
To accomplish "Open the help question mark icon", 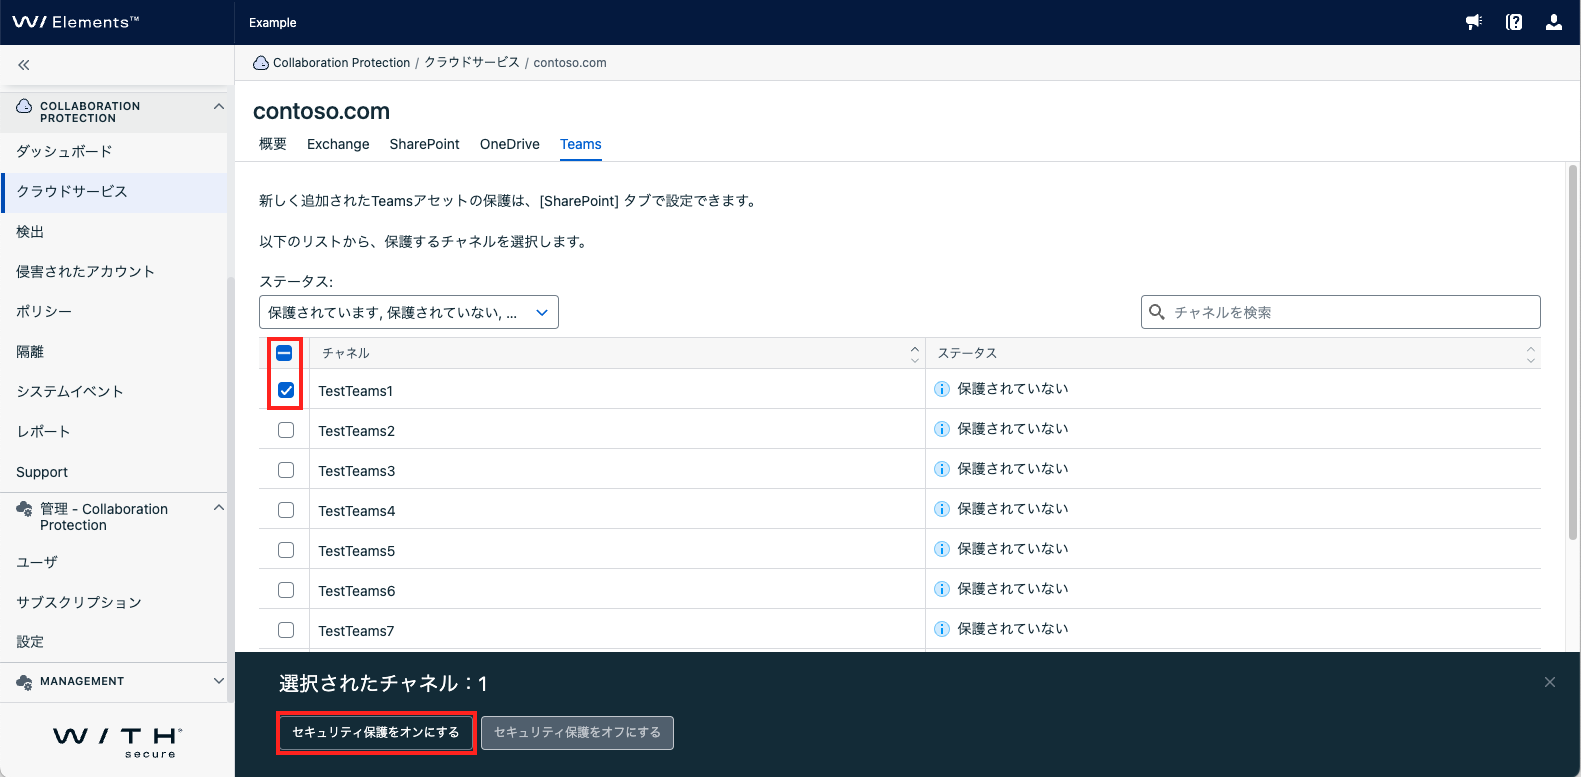I will pyautogui.click(x=1514, y=22).
